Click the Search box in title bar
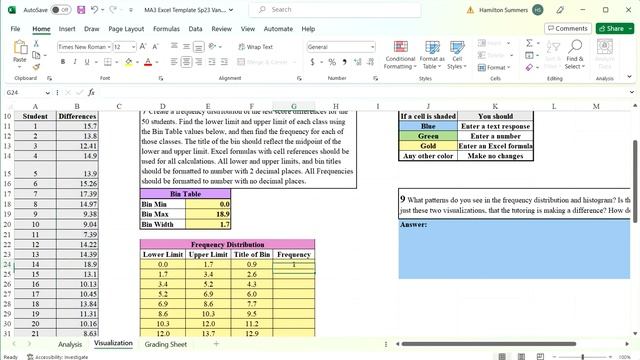The image size is (640, 360). pos(335,9)
